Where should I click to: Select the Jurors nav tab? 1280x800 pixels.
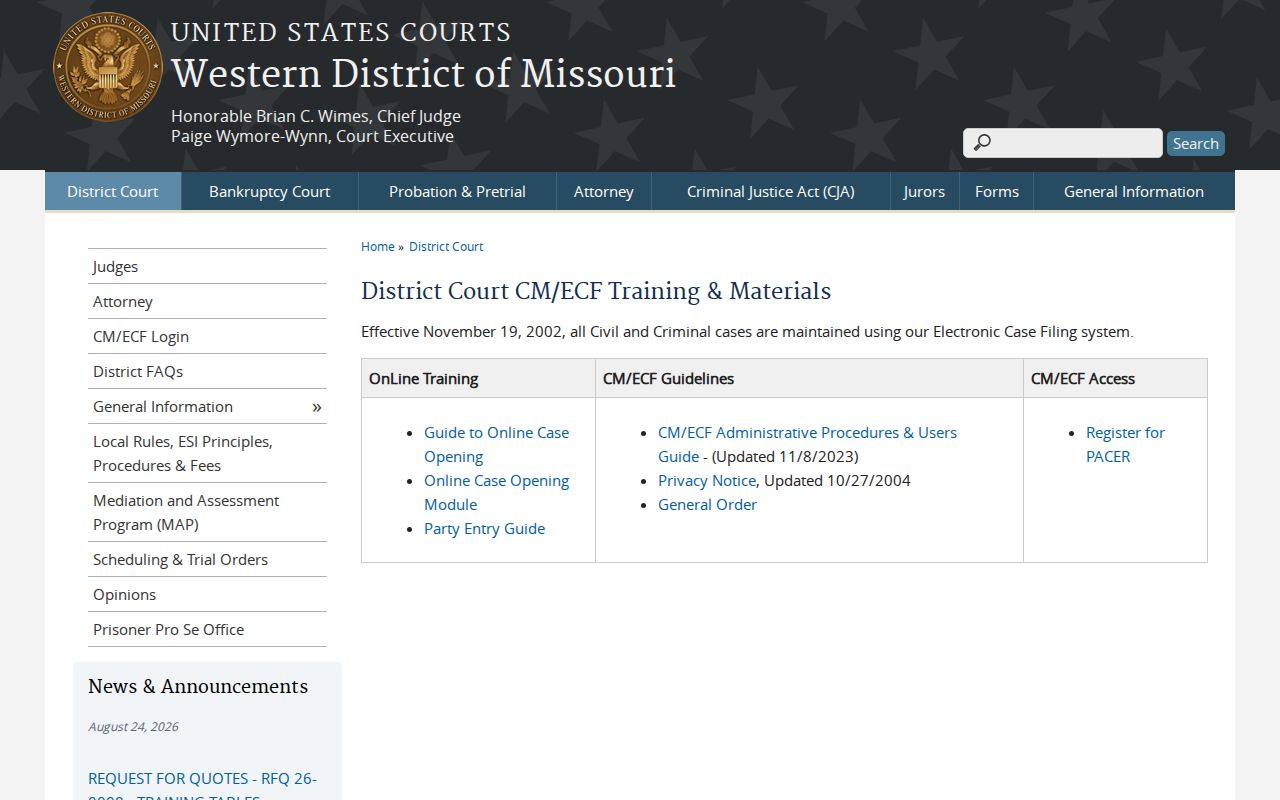coord(924,191)
